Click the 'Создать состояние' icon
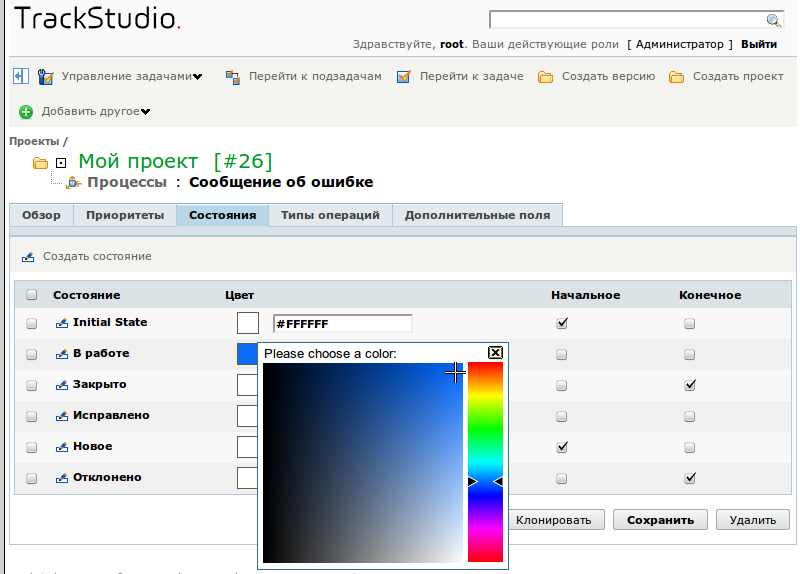Image resolution: width=800 pixels, height=574 pixels. (28, 257)
